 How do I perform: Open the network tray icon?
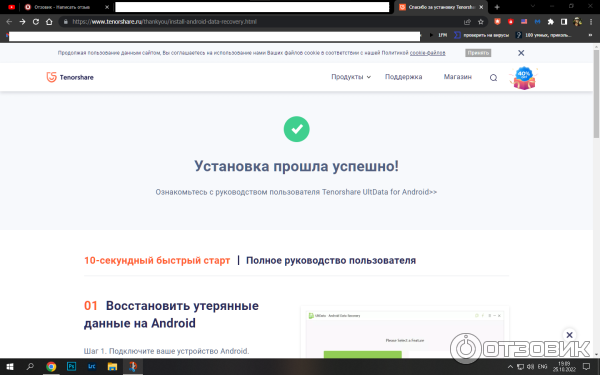520,367
